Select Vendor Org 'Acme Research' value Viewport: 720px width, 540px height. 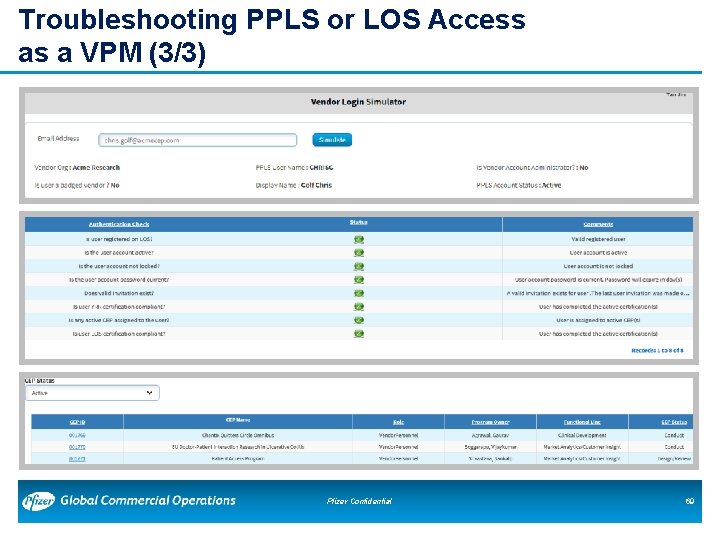(x=96, y=168)
